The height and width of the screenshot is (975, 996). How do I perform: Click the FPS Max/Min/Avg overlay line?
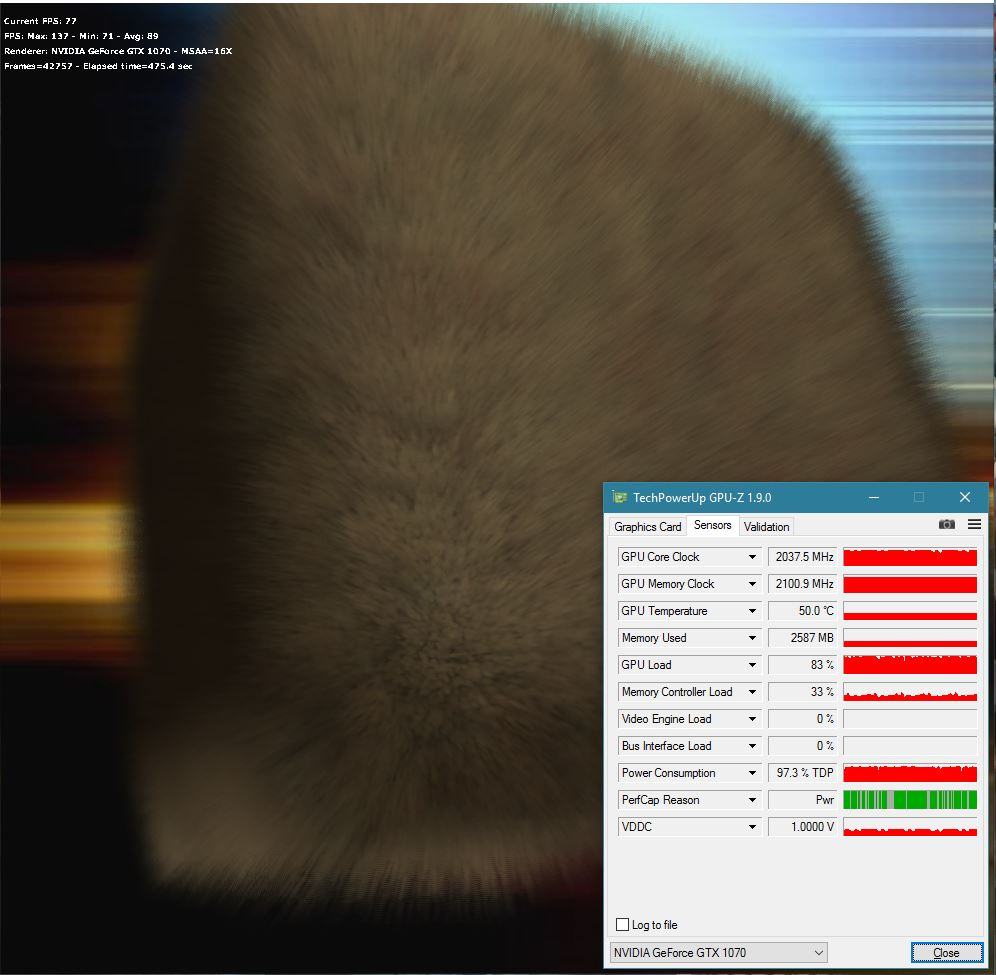(x=81, y=36)
